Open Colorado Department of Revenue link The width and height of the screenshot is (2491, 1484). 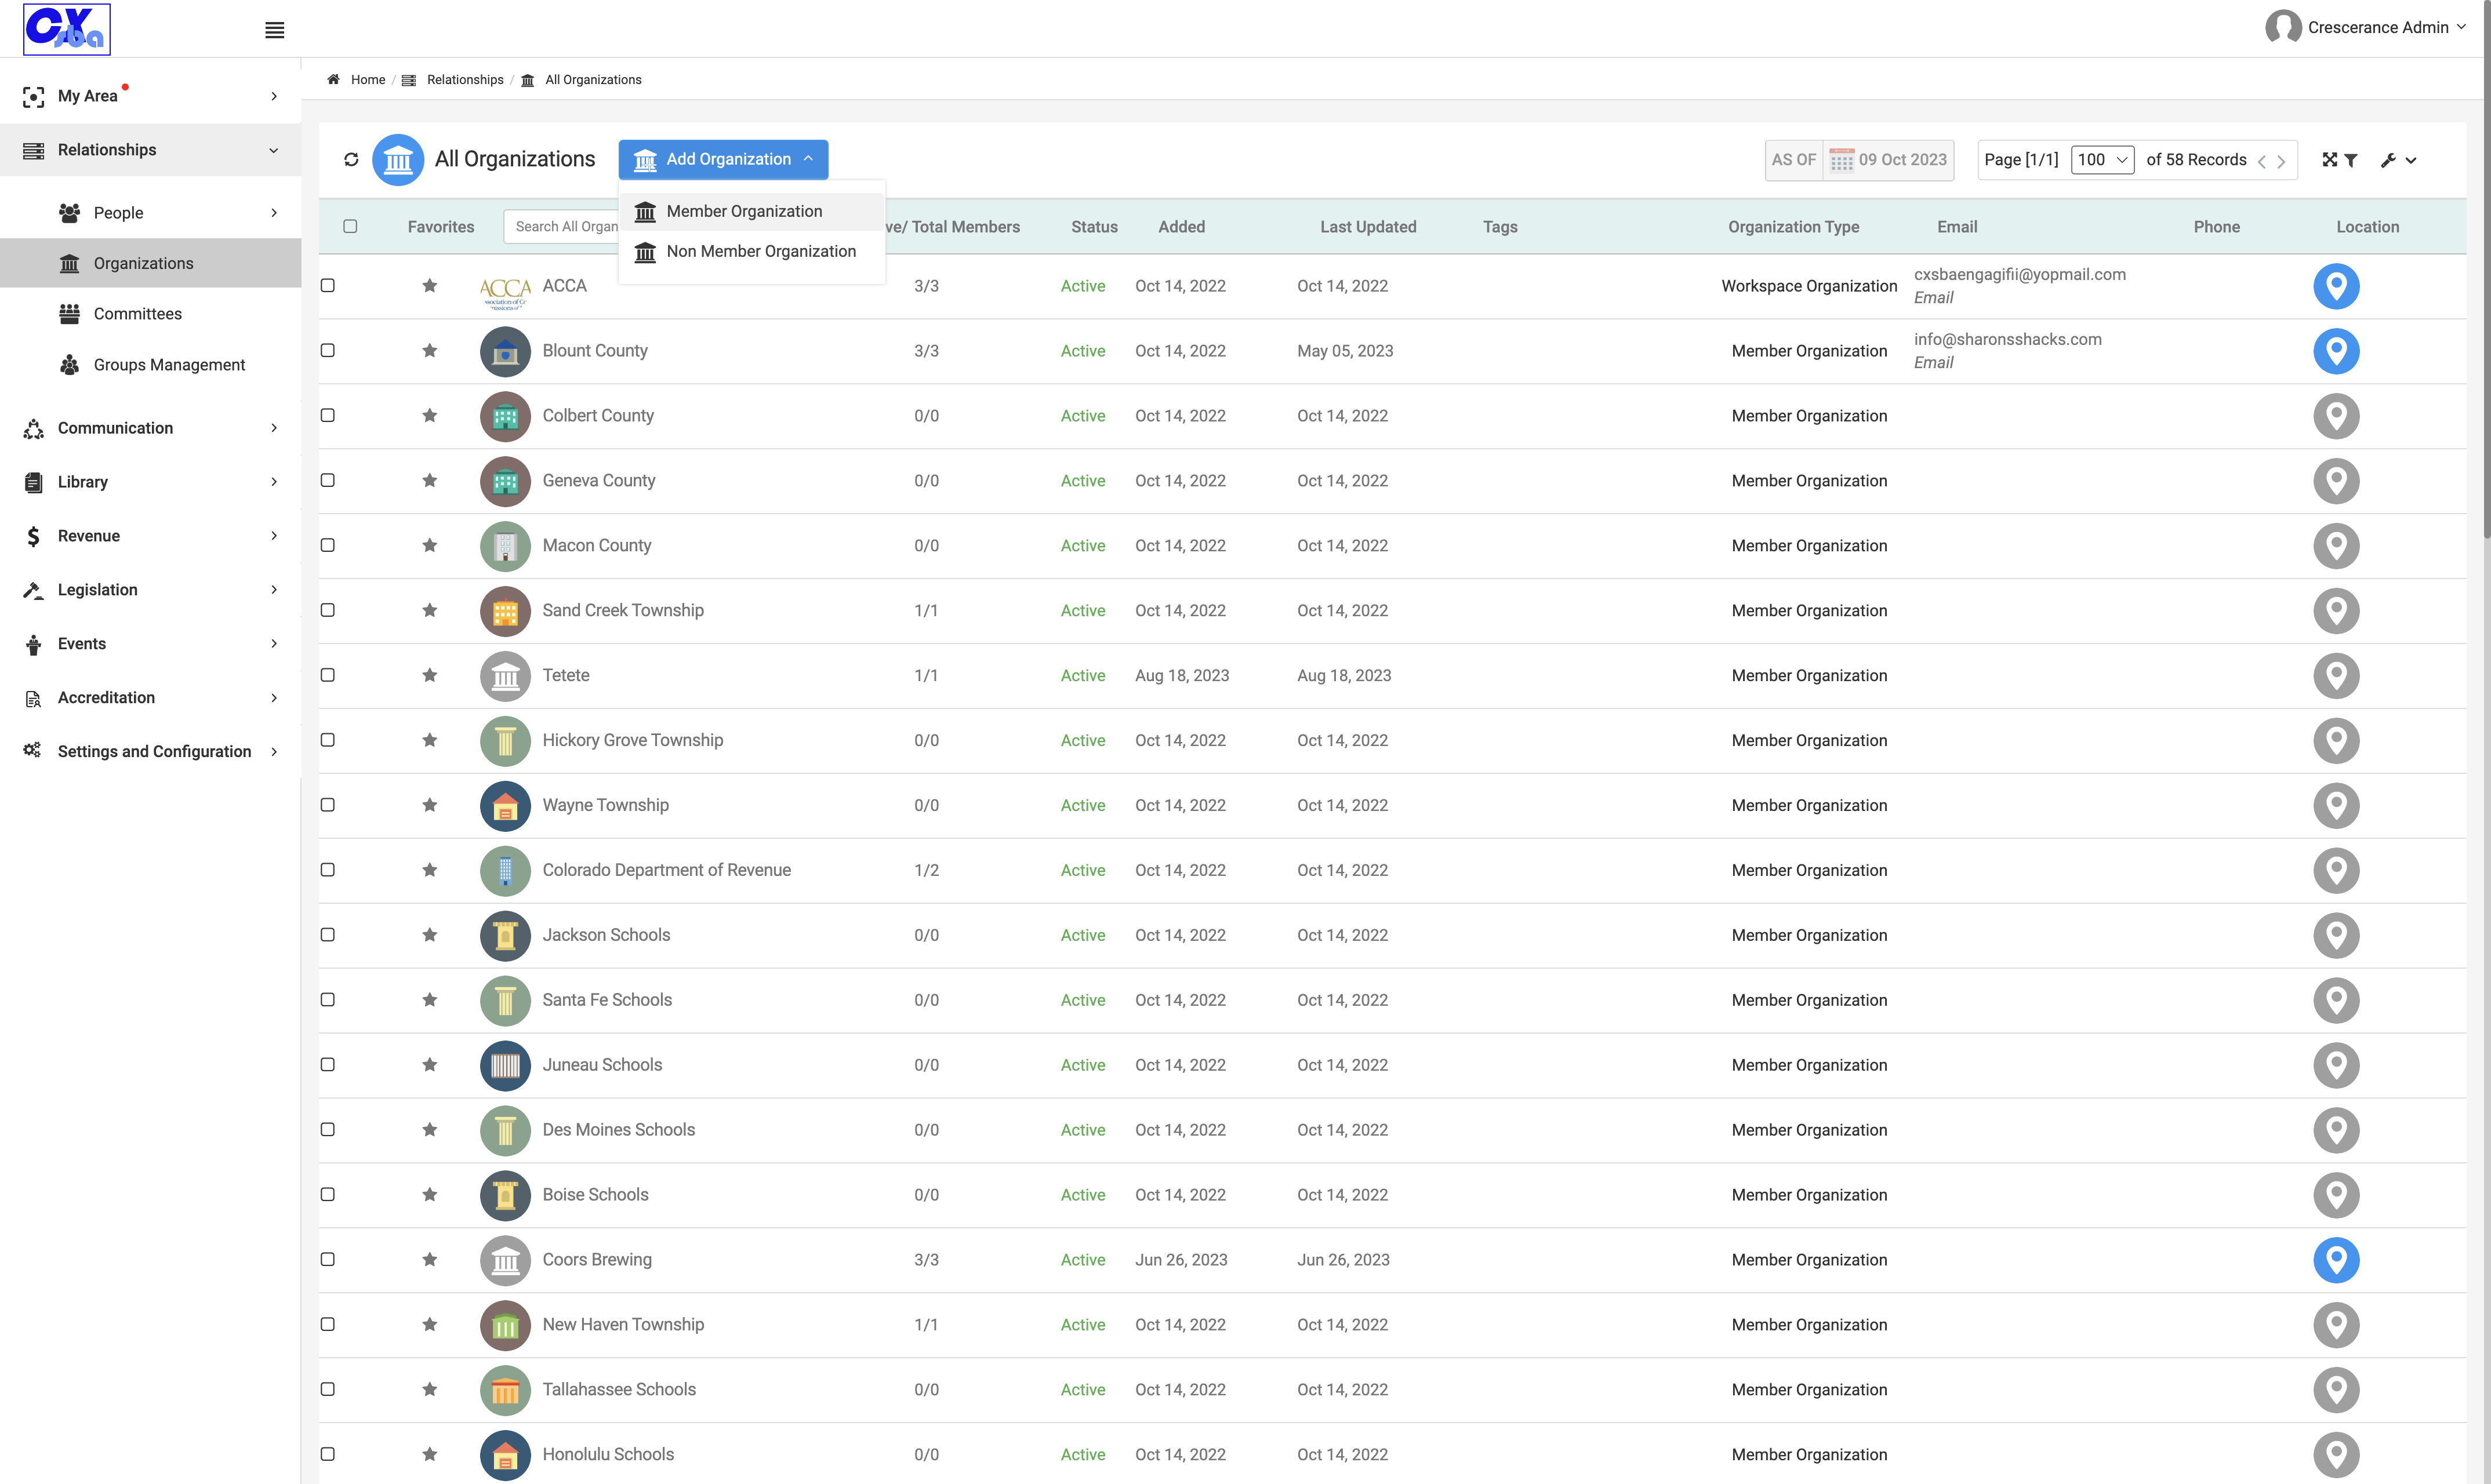(x=666, y=870)
